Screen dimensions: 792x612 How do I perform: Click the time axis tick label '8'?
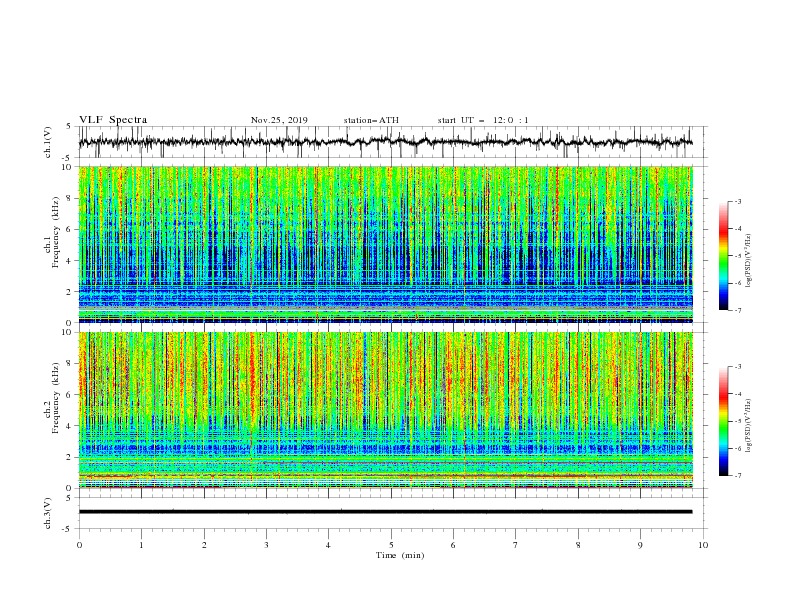[578, 545]
